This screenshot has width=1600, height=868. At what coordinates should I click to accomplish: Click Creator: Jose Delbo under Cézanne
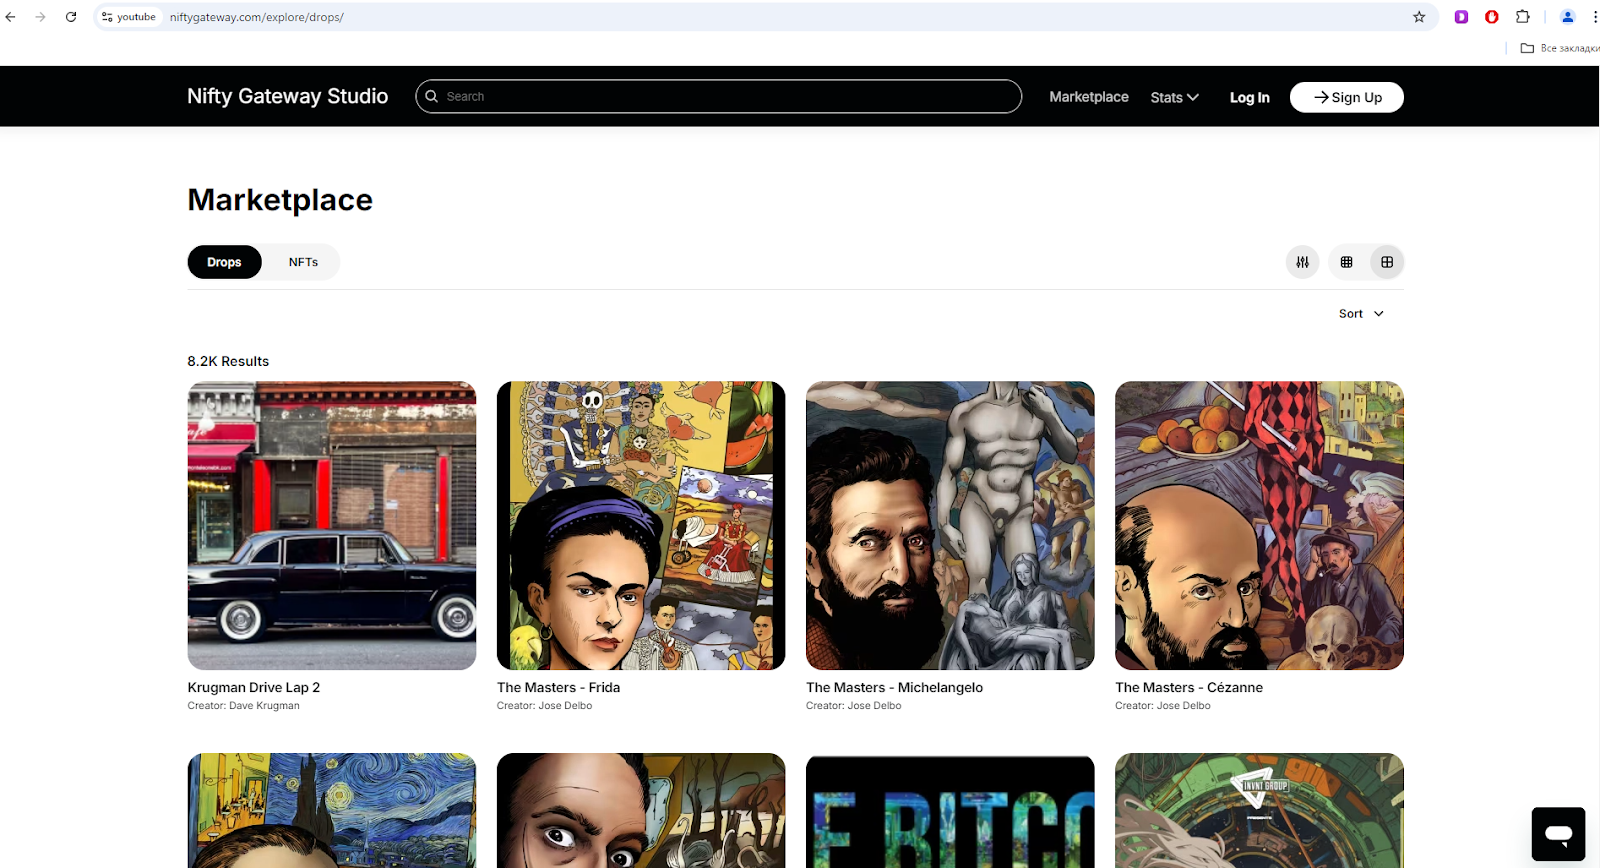[x=1162, y=706]
